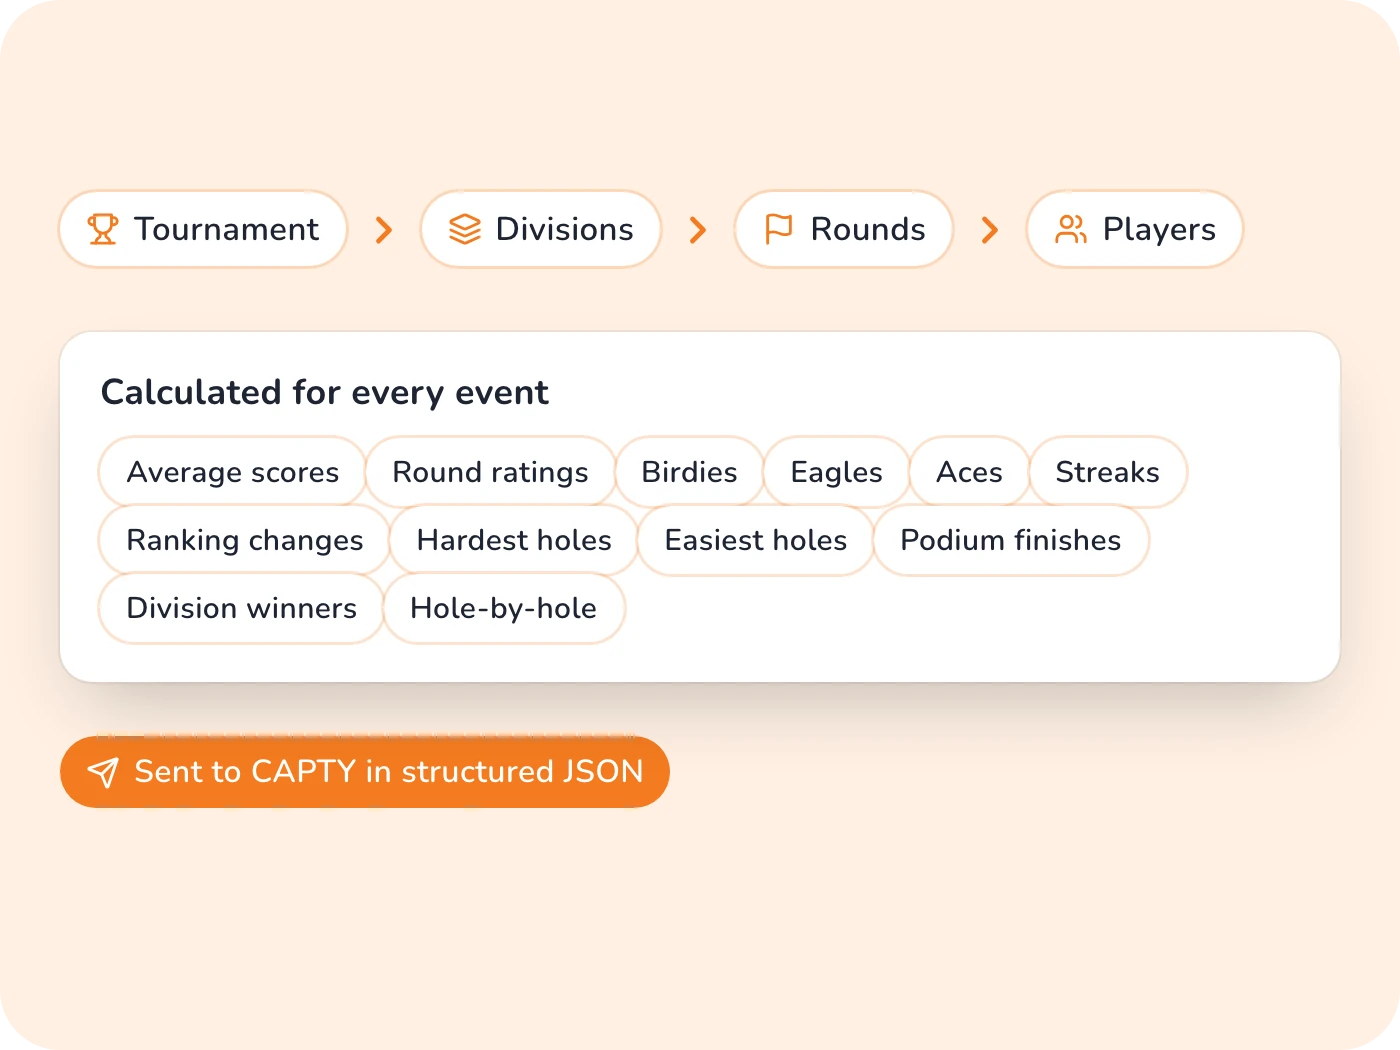Click the 'Aces' tag
1400x1050 pixels.
tap(969, 472)
